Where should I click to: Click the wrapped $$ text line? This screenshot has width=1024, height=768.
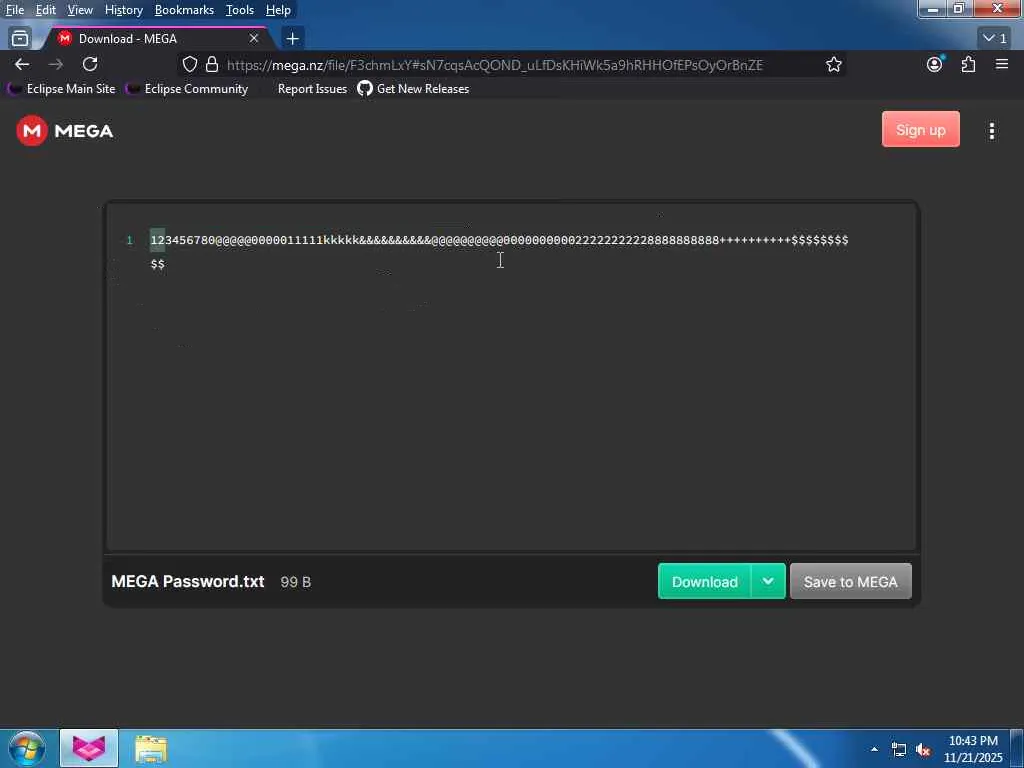point(157,264)
